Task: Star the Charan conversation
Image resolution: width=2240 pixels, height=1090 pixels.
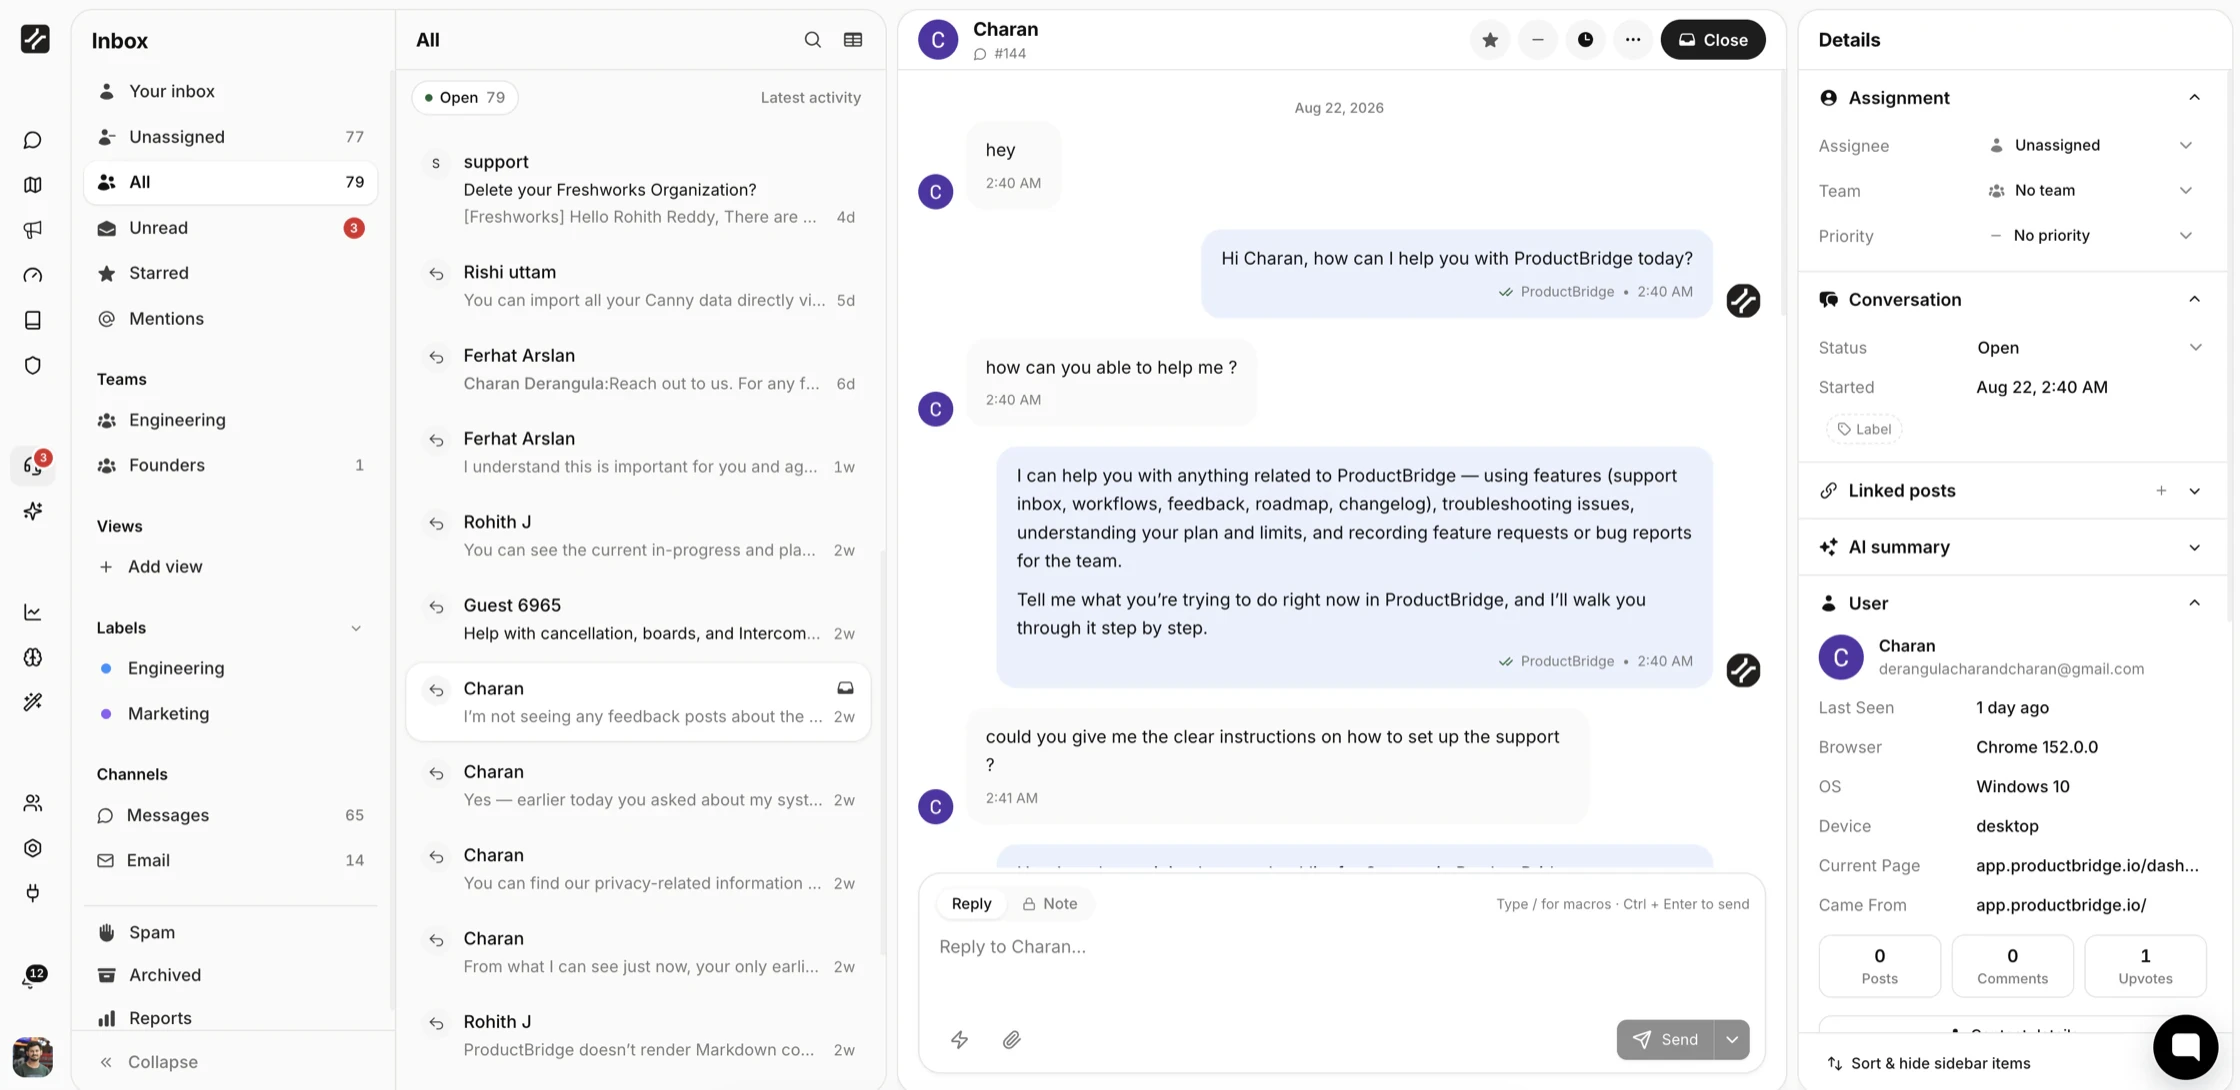Action: tap(1490, 40)
